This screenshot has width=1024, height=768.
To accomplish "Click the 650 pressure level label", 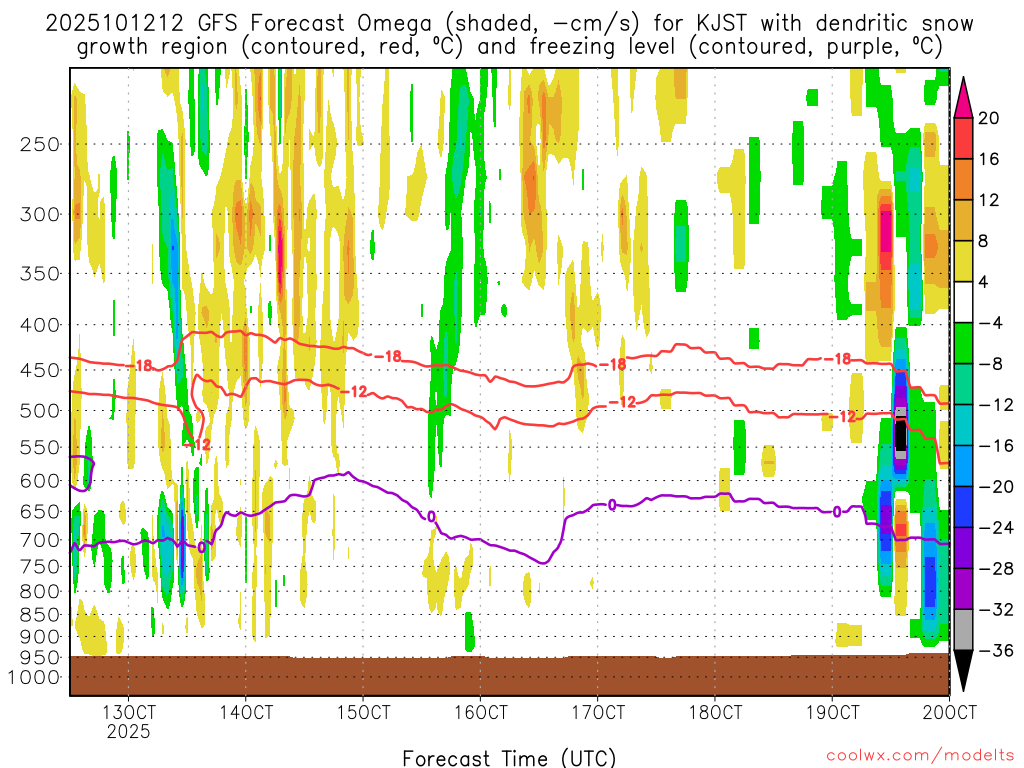I will pos(40,511).
